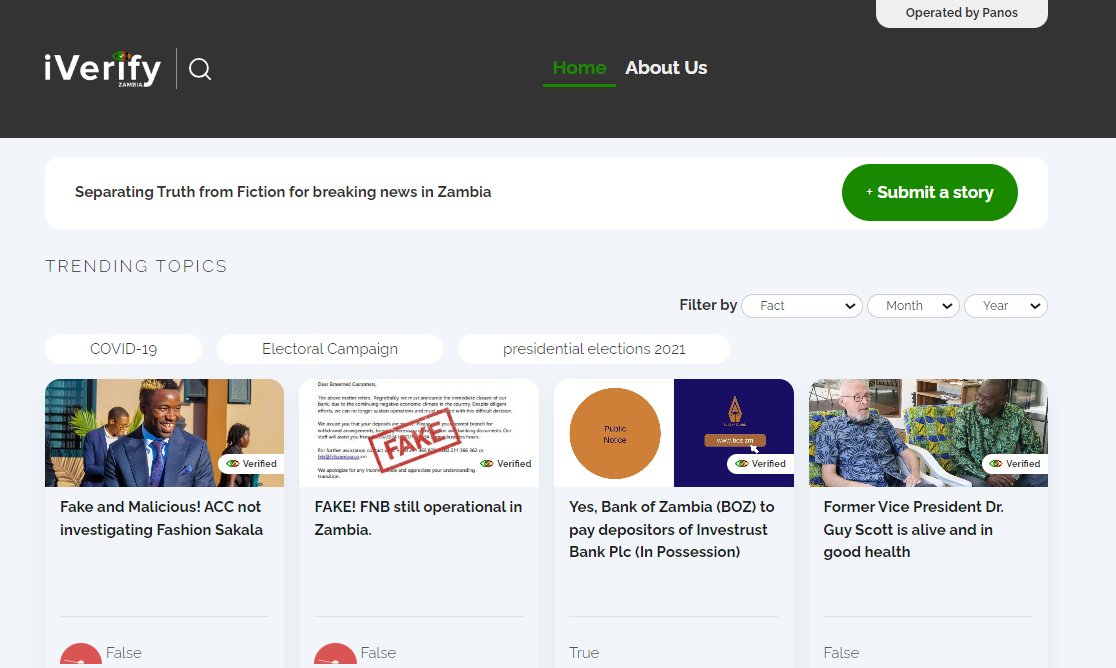Click Verified badge on Guy Scott card

1016,464
